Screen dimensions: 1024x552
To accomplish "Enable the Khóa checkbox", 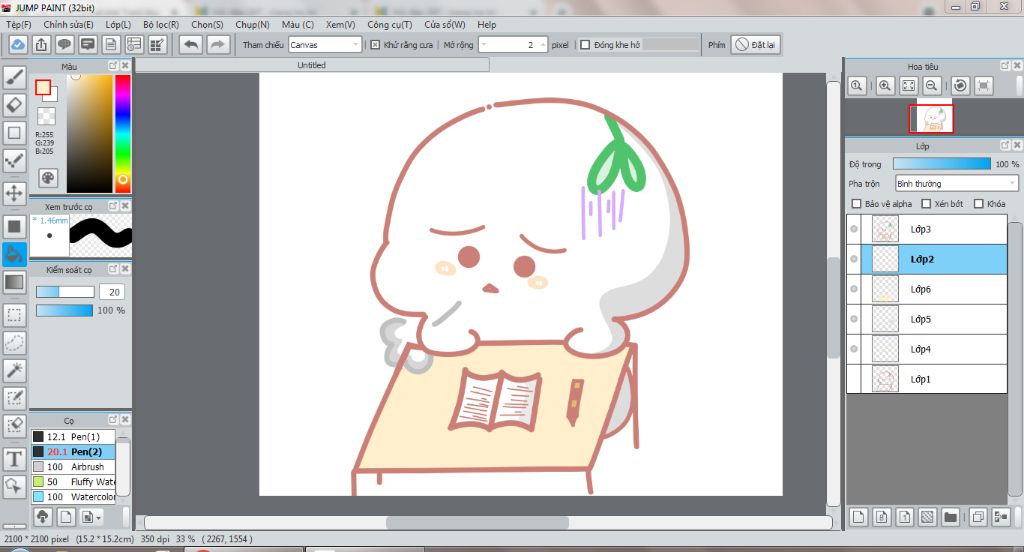I will [x=978, y=204].
